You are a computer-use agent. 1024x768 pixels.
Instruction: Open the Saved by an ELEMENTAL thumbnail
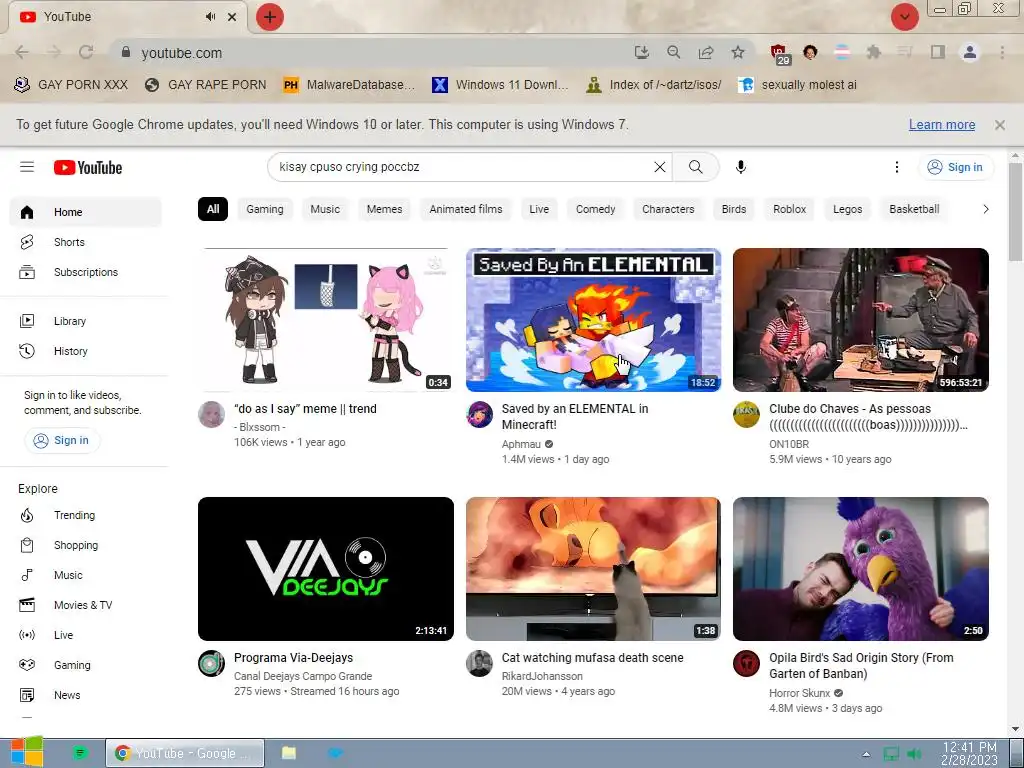[593, 320]
